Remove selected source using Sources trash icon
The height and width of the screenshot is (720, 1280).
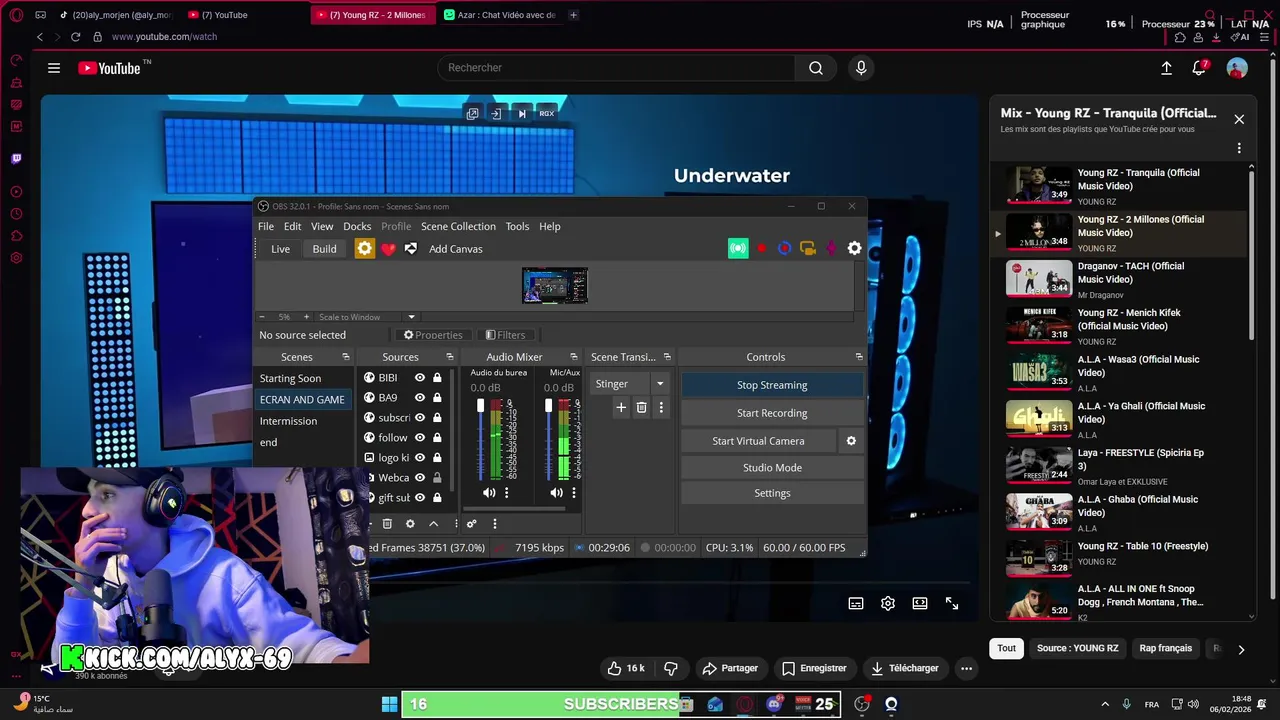tap(387, 523)
